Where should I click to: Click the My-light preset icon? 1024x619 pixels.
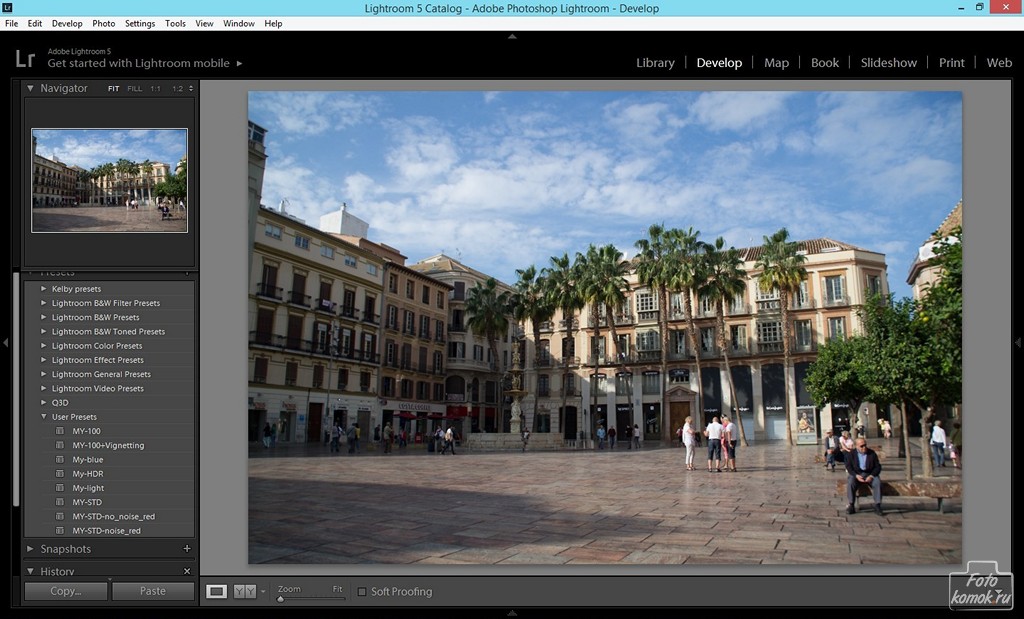(x=60, y=488)
